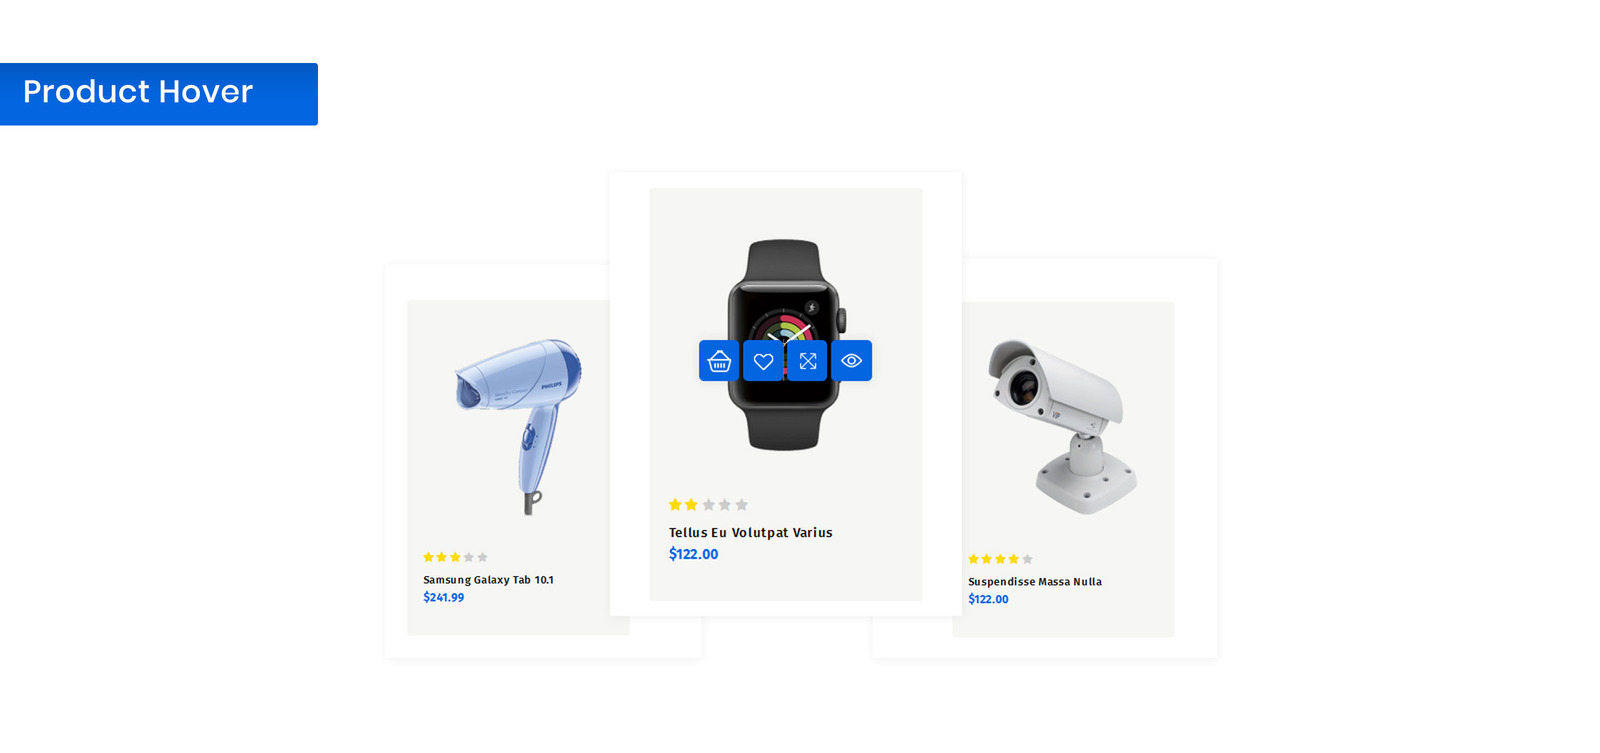Select the fifth star on the smartwatch rating
Viewport: 1600px width, 753px height.
[741, 505]
